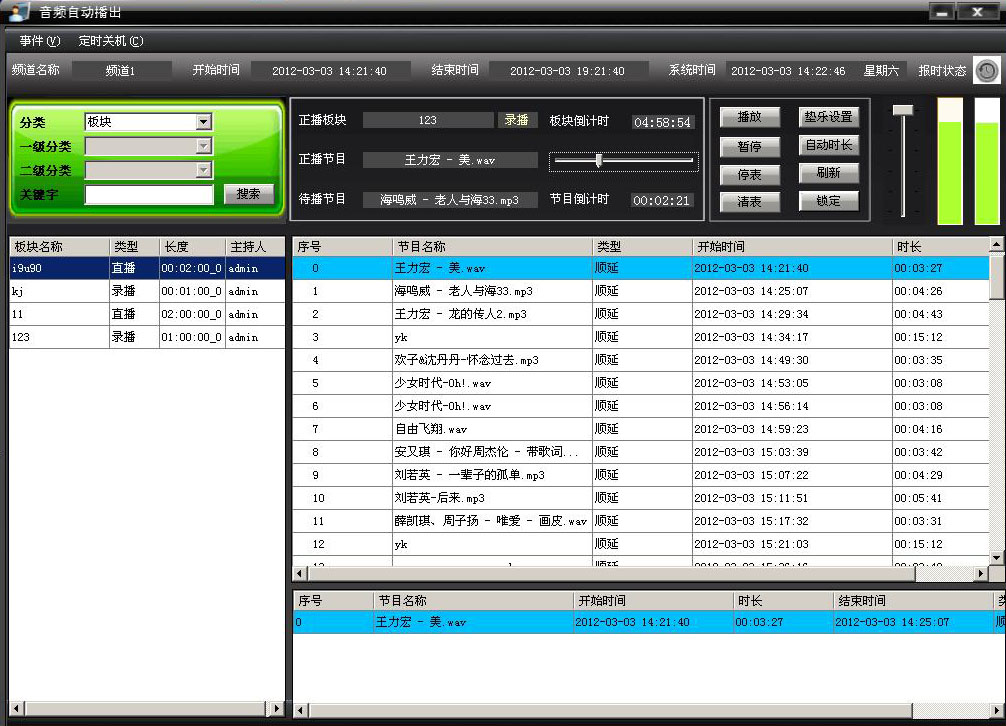Click the 时长 header in playlist table
Image resolution: width=1006 pixels, height=726 pixels.
pyautogui.click(x=941, y=247)
